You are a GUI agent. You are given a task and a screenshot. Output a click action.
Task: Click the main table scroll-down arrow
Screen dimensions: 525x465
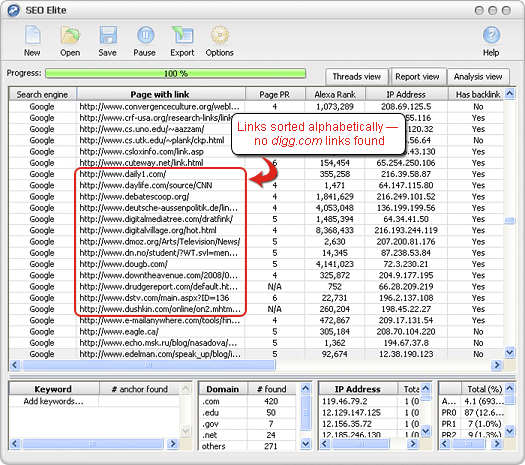coord(510,353)
